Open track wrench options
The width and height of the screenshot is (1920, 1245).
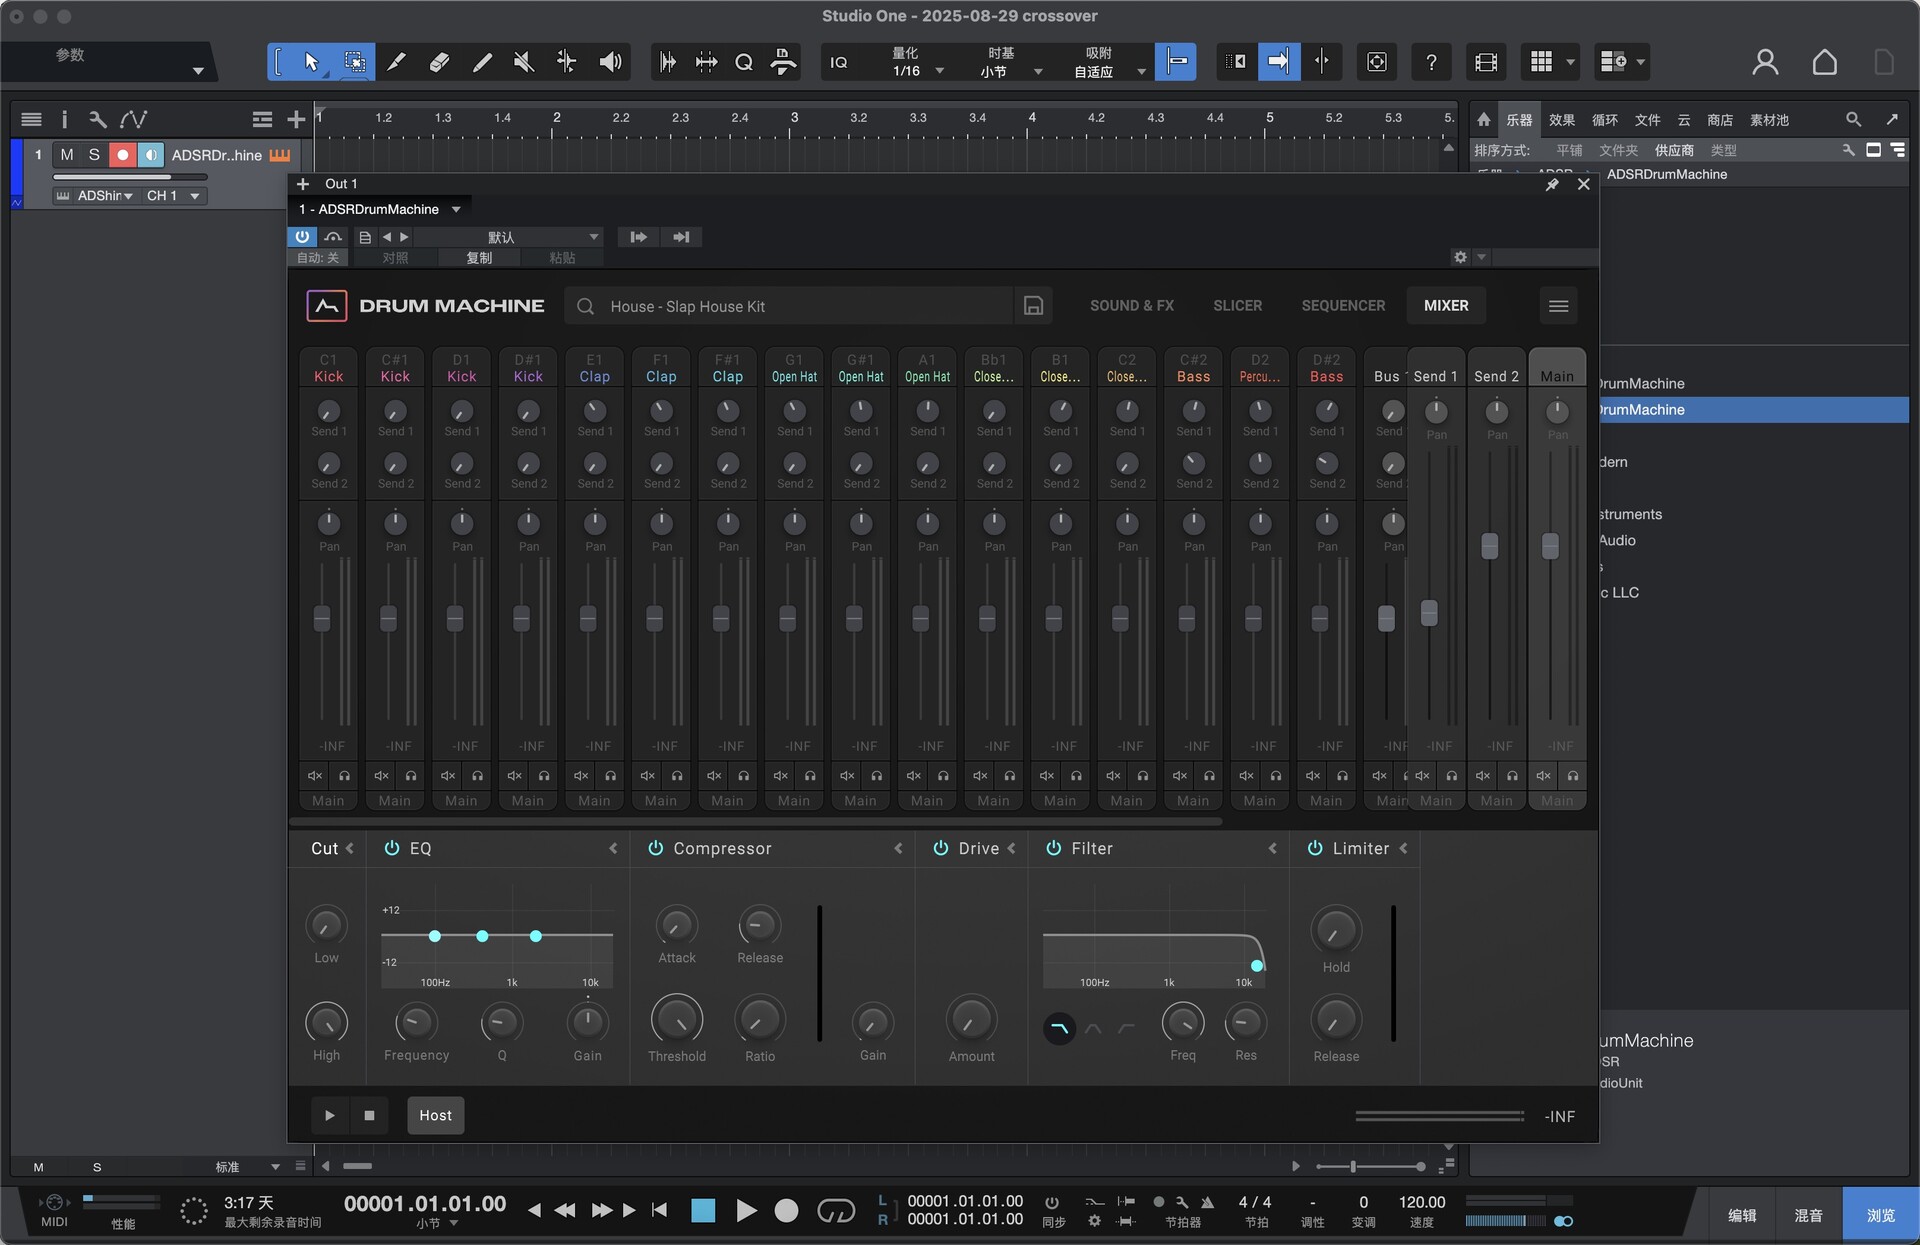pos(97,120)
